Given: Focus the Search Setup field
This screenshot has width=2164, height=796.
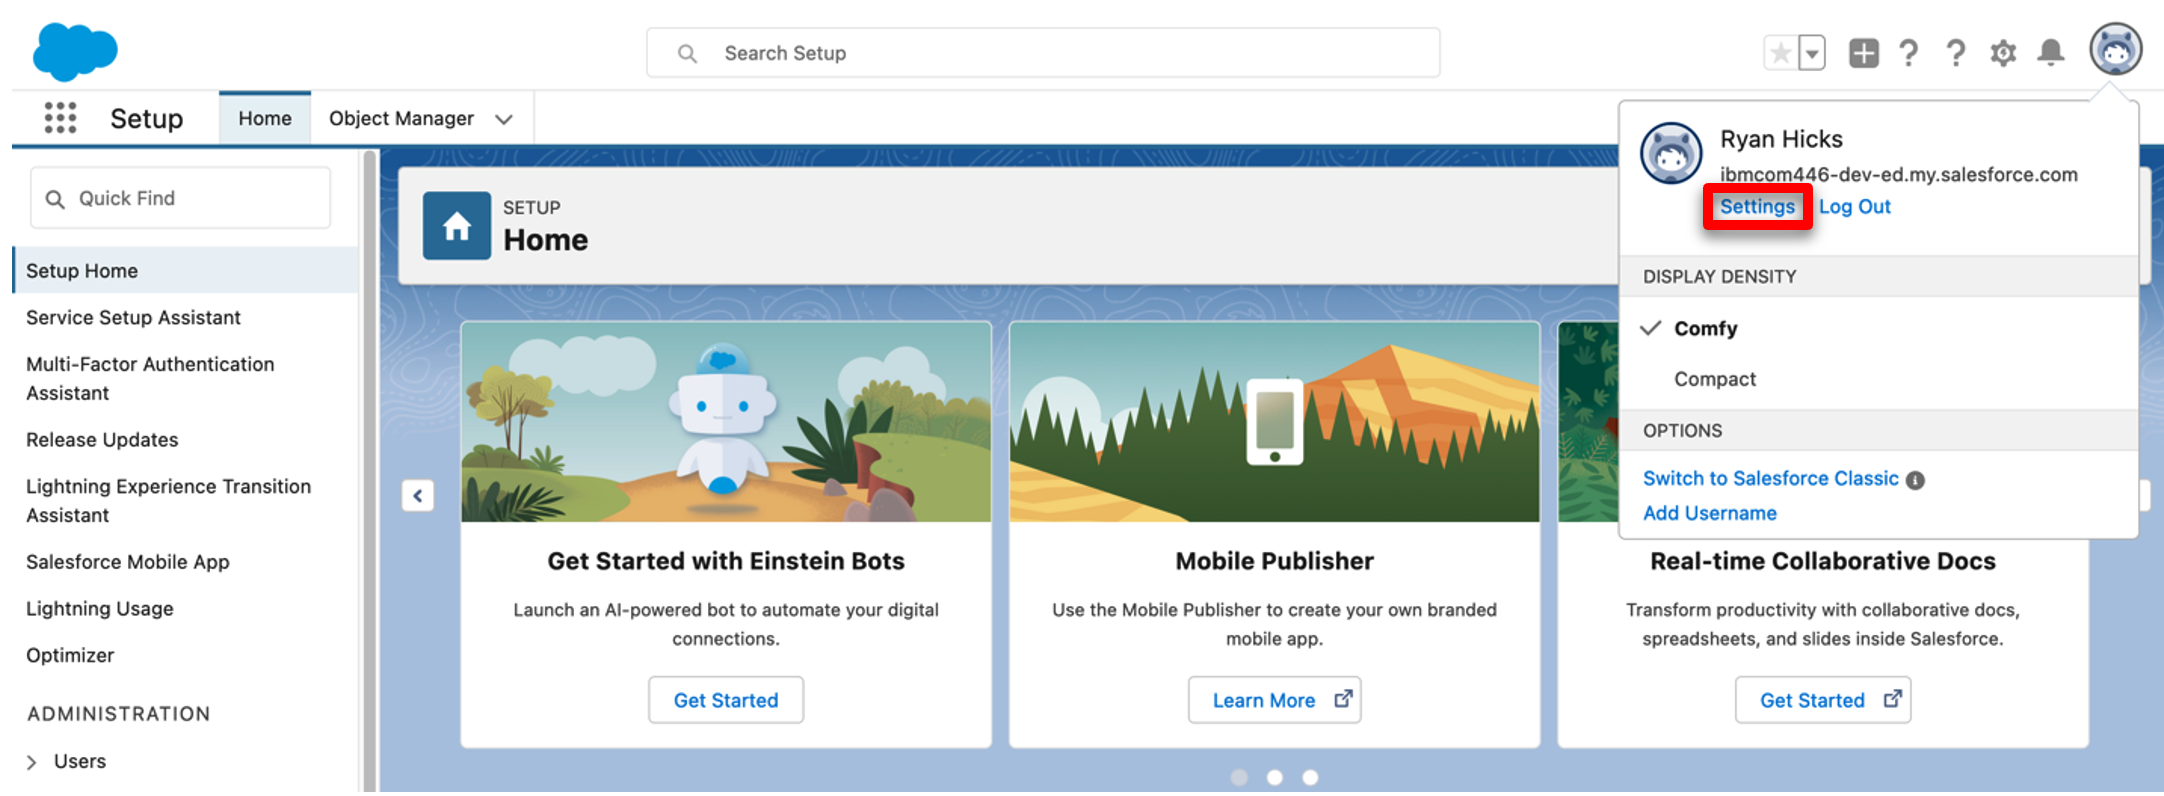Looking at the screenshot, I should tap(1043, 53).
